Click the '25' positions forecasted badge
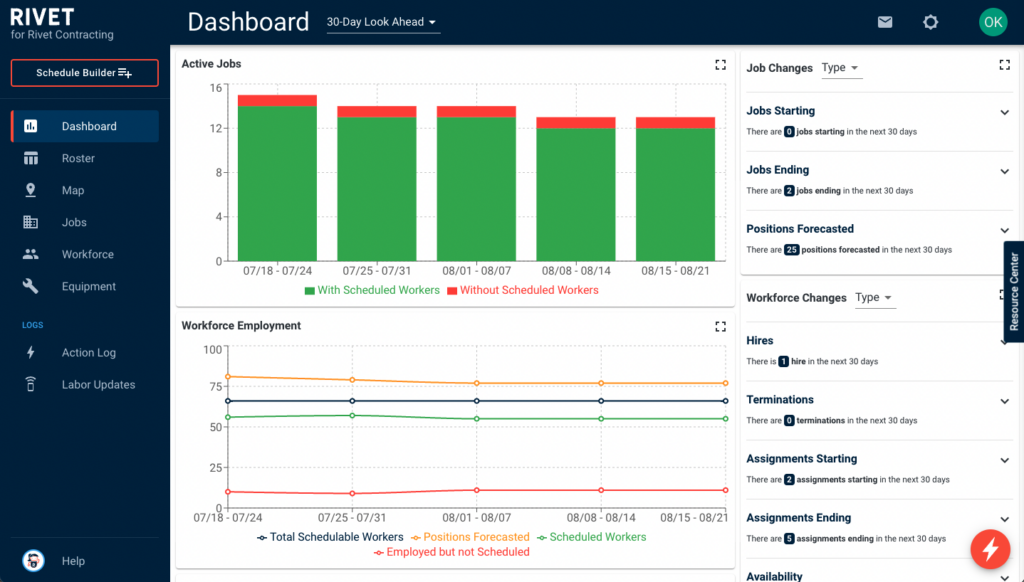The image size is (1024, 582). (x=792, y=250)
